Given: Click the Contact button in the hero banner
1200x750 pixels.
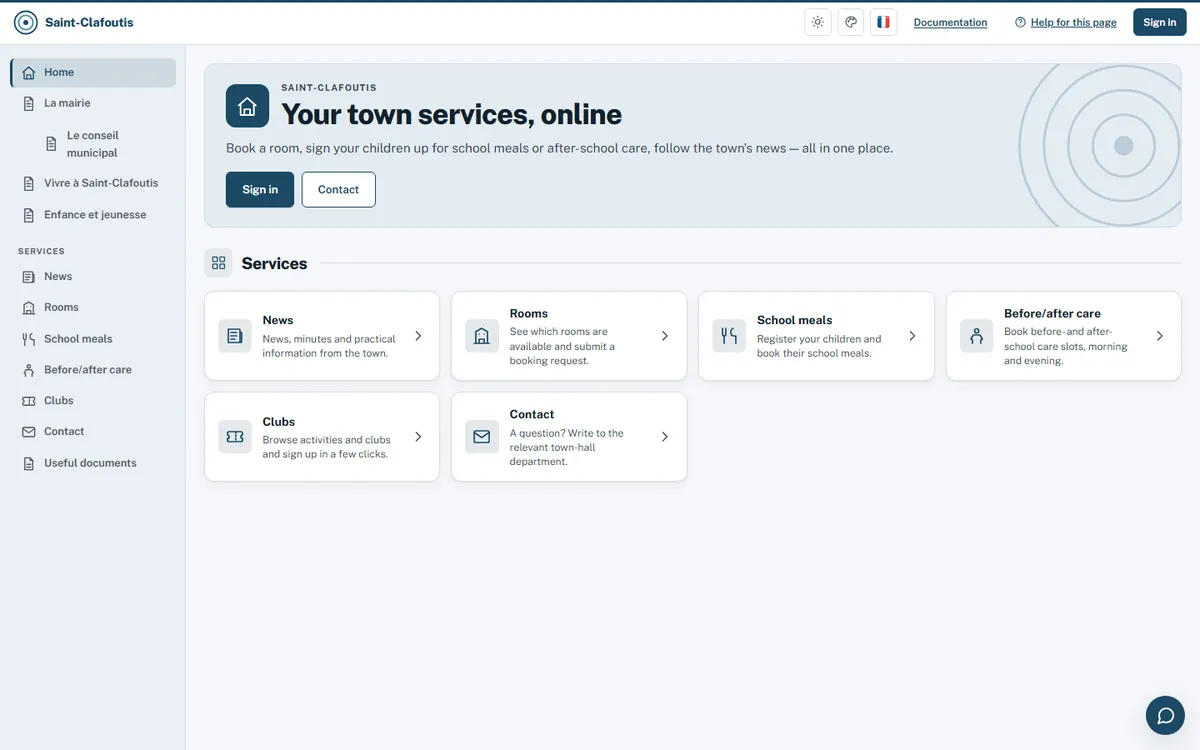Looking at the screenshot, I should 338,190.
